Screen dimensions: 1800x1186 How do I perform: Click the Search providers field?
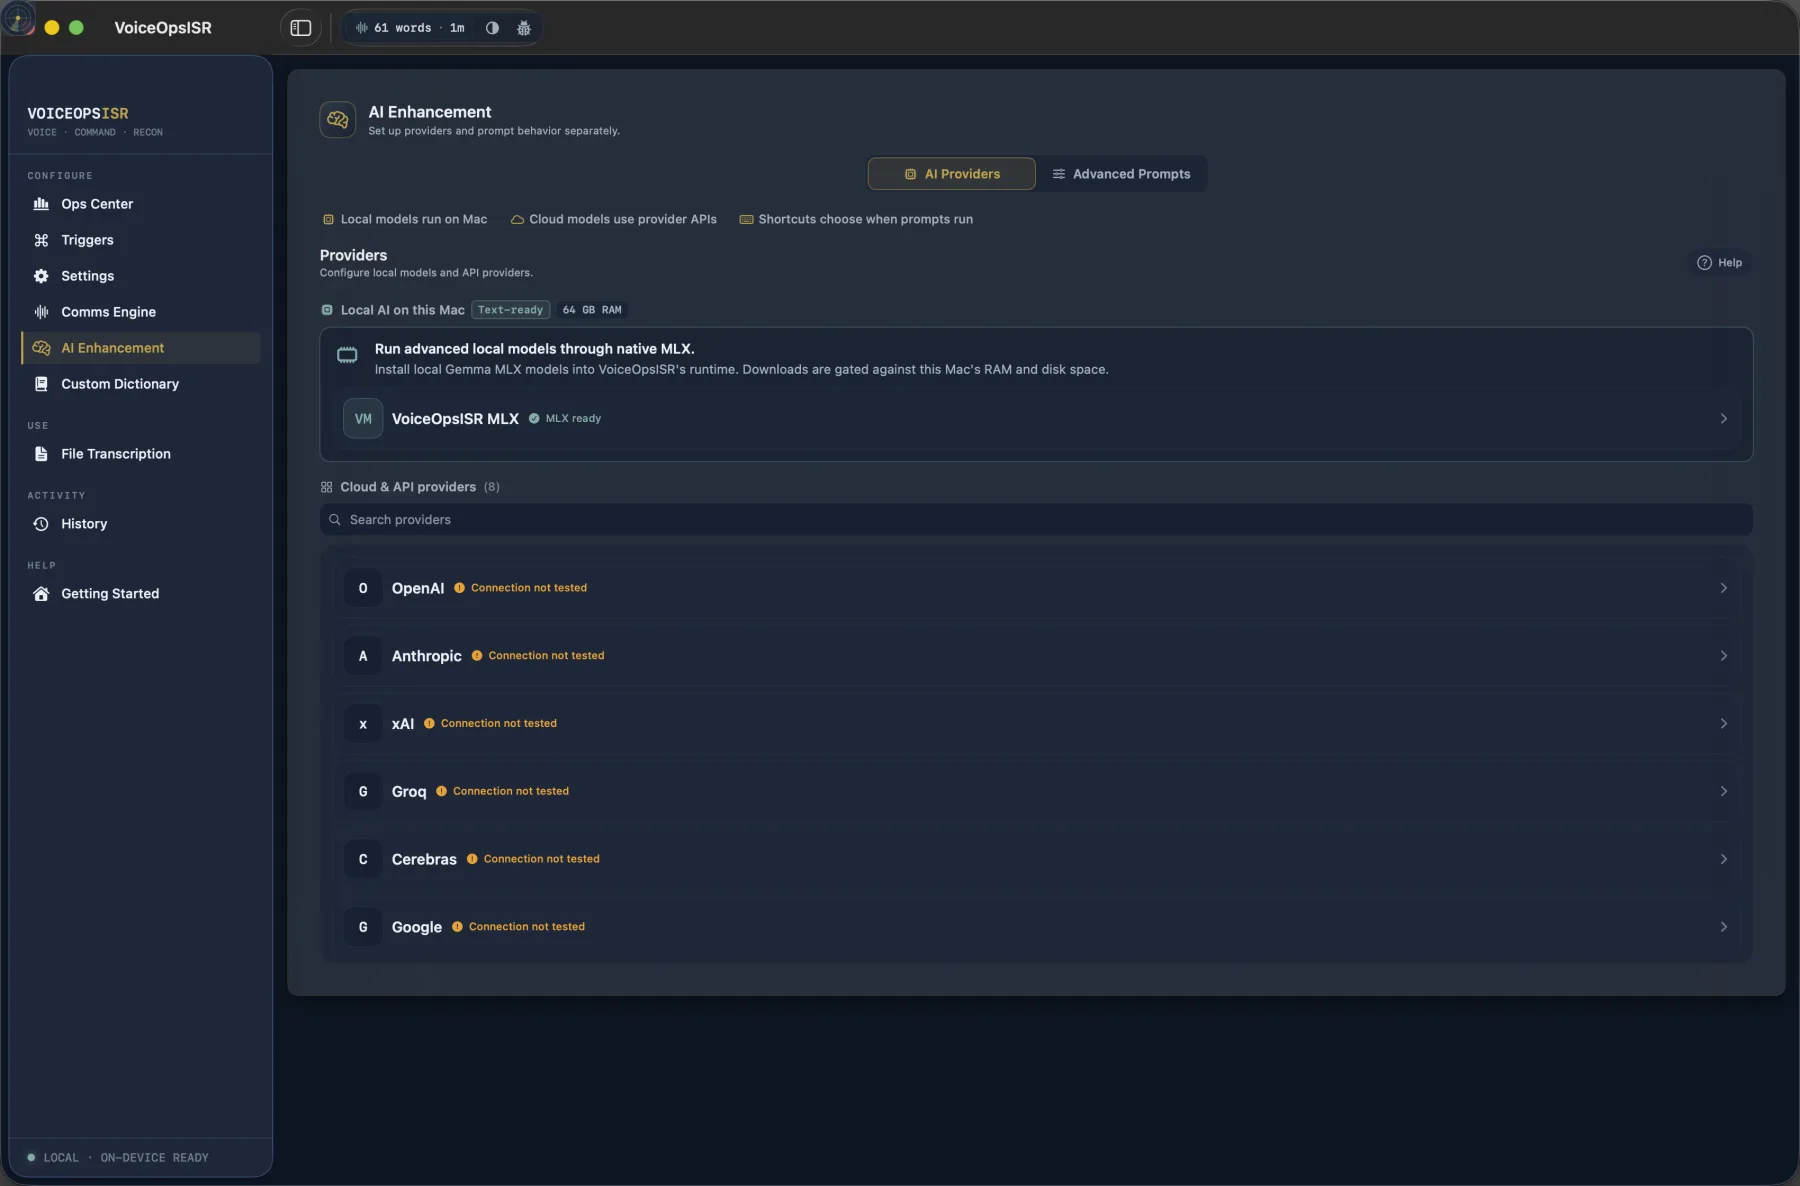tap(1036, 520)
